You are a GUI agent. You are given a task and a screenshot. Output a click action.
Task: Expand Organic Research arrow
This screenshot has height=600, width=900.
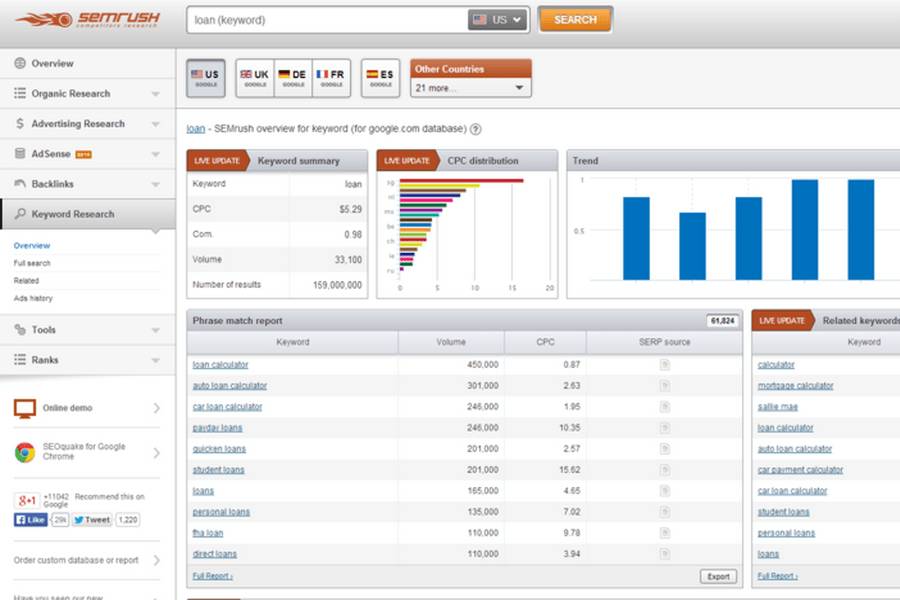pos(156,94)
